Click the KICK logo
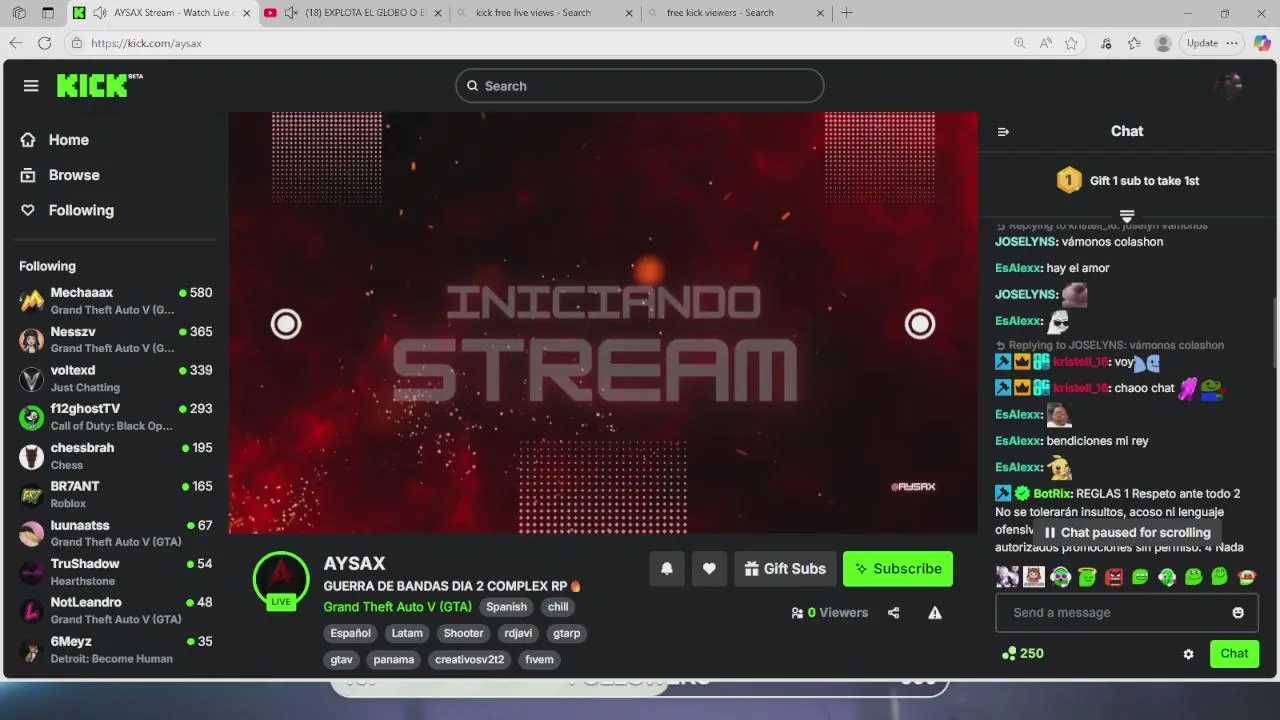The width and height of the screenshot is (1280, 720). point(99,85)
